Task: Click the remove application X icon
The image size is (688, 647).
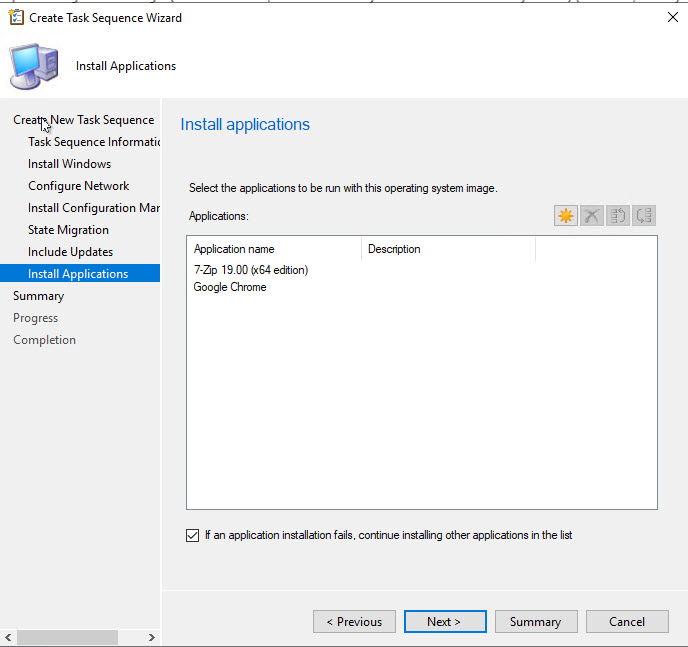Action: point(592,216)
